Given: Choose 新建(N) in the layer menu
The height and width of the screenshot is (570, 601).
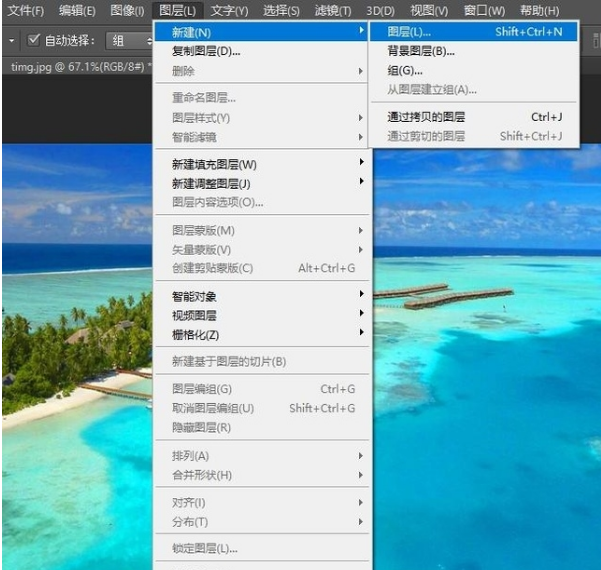Looking at the screenshot, I should pyautogui.click(x=261, y=32).
